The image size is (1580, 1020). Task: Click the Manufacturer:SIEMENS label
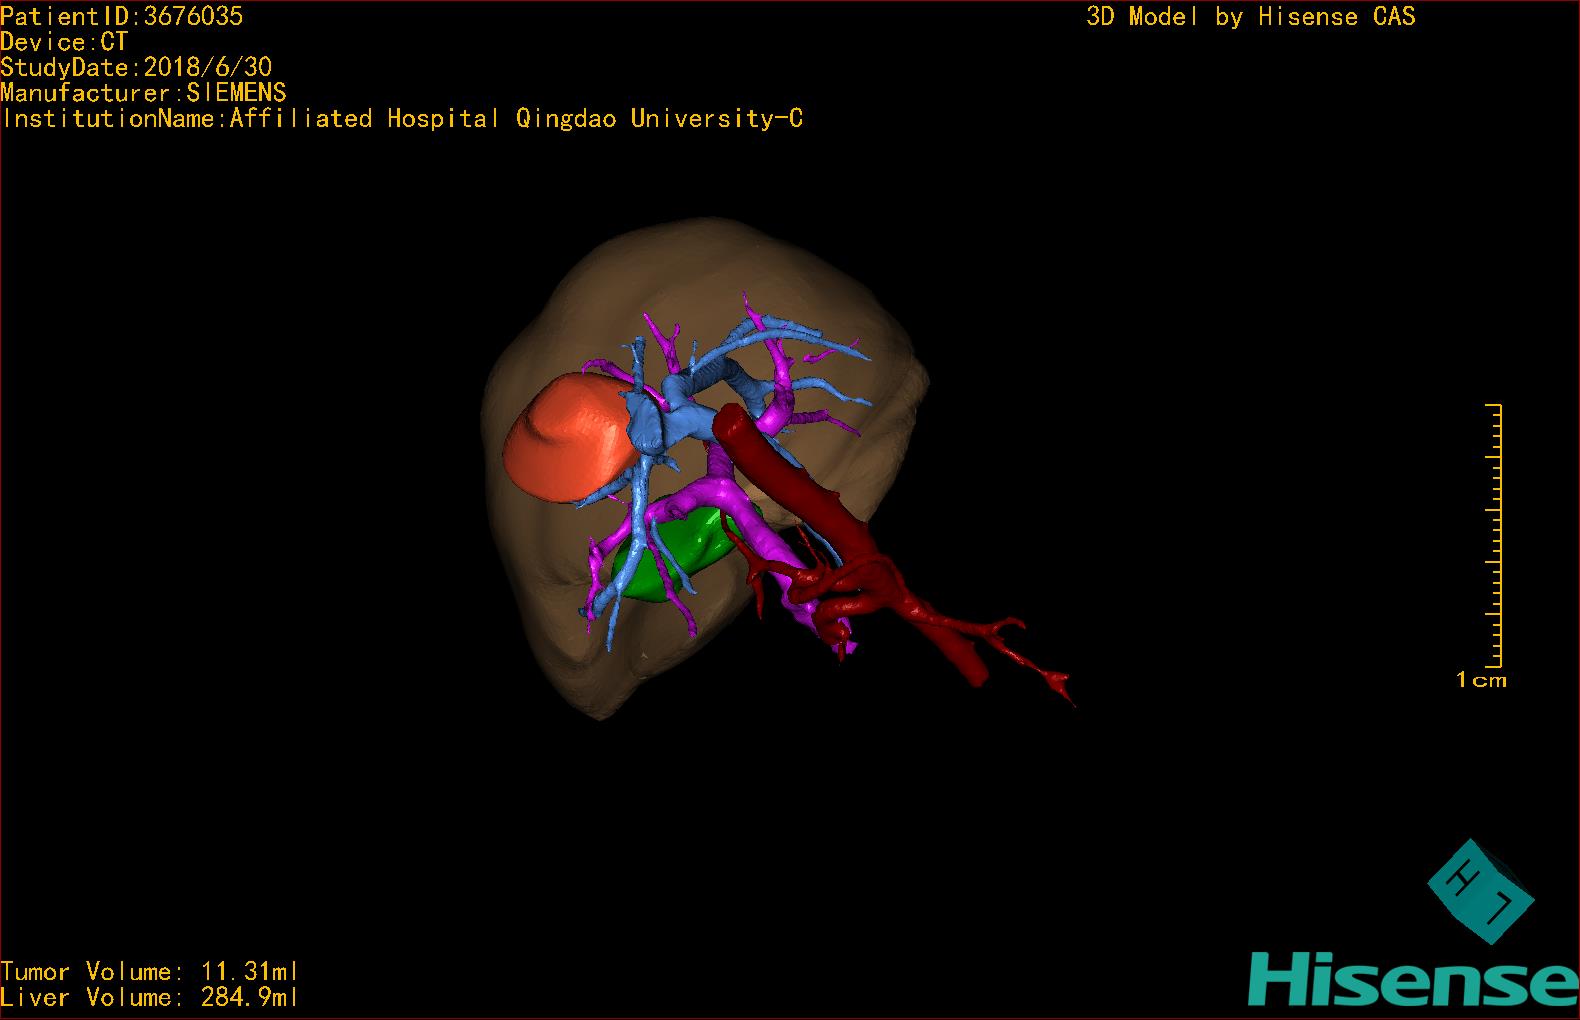coord(144,93)
